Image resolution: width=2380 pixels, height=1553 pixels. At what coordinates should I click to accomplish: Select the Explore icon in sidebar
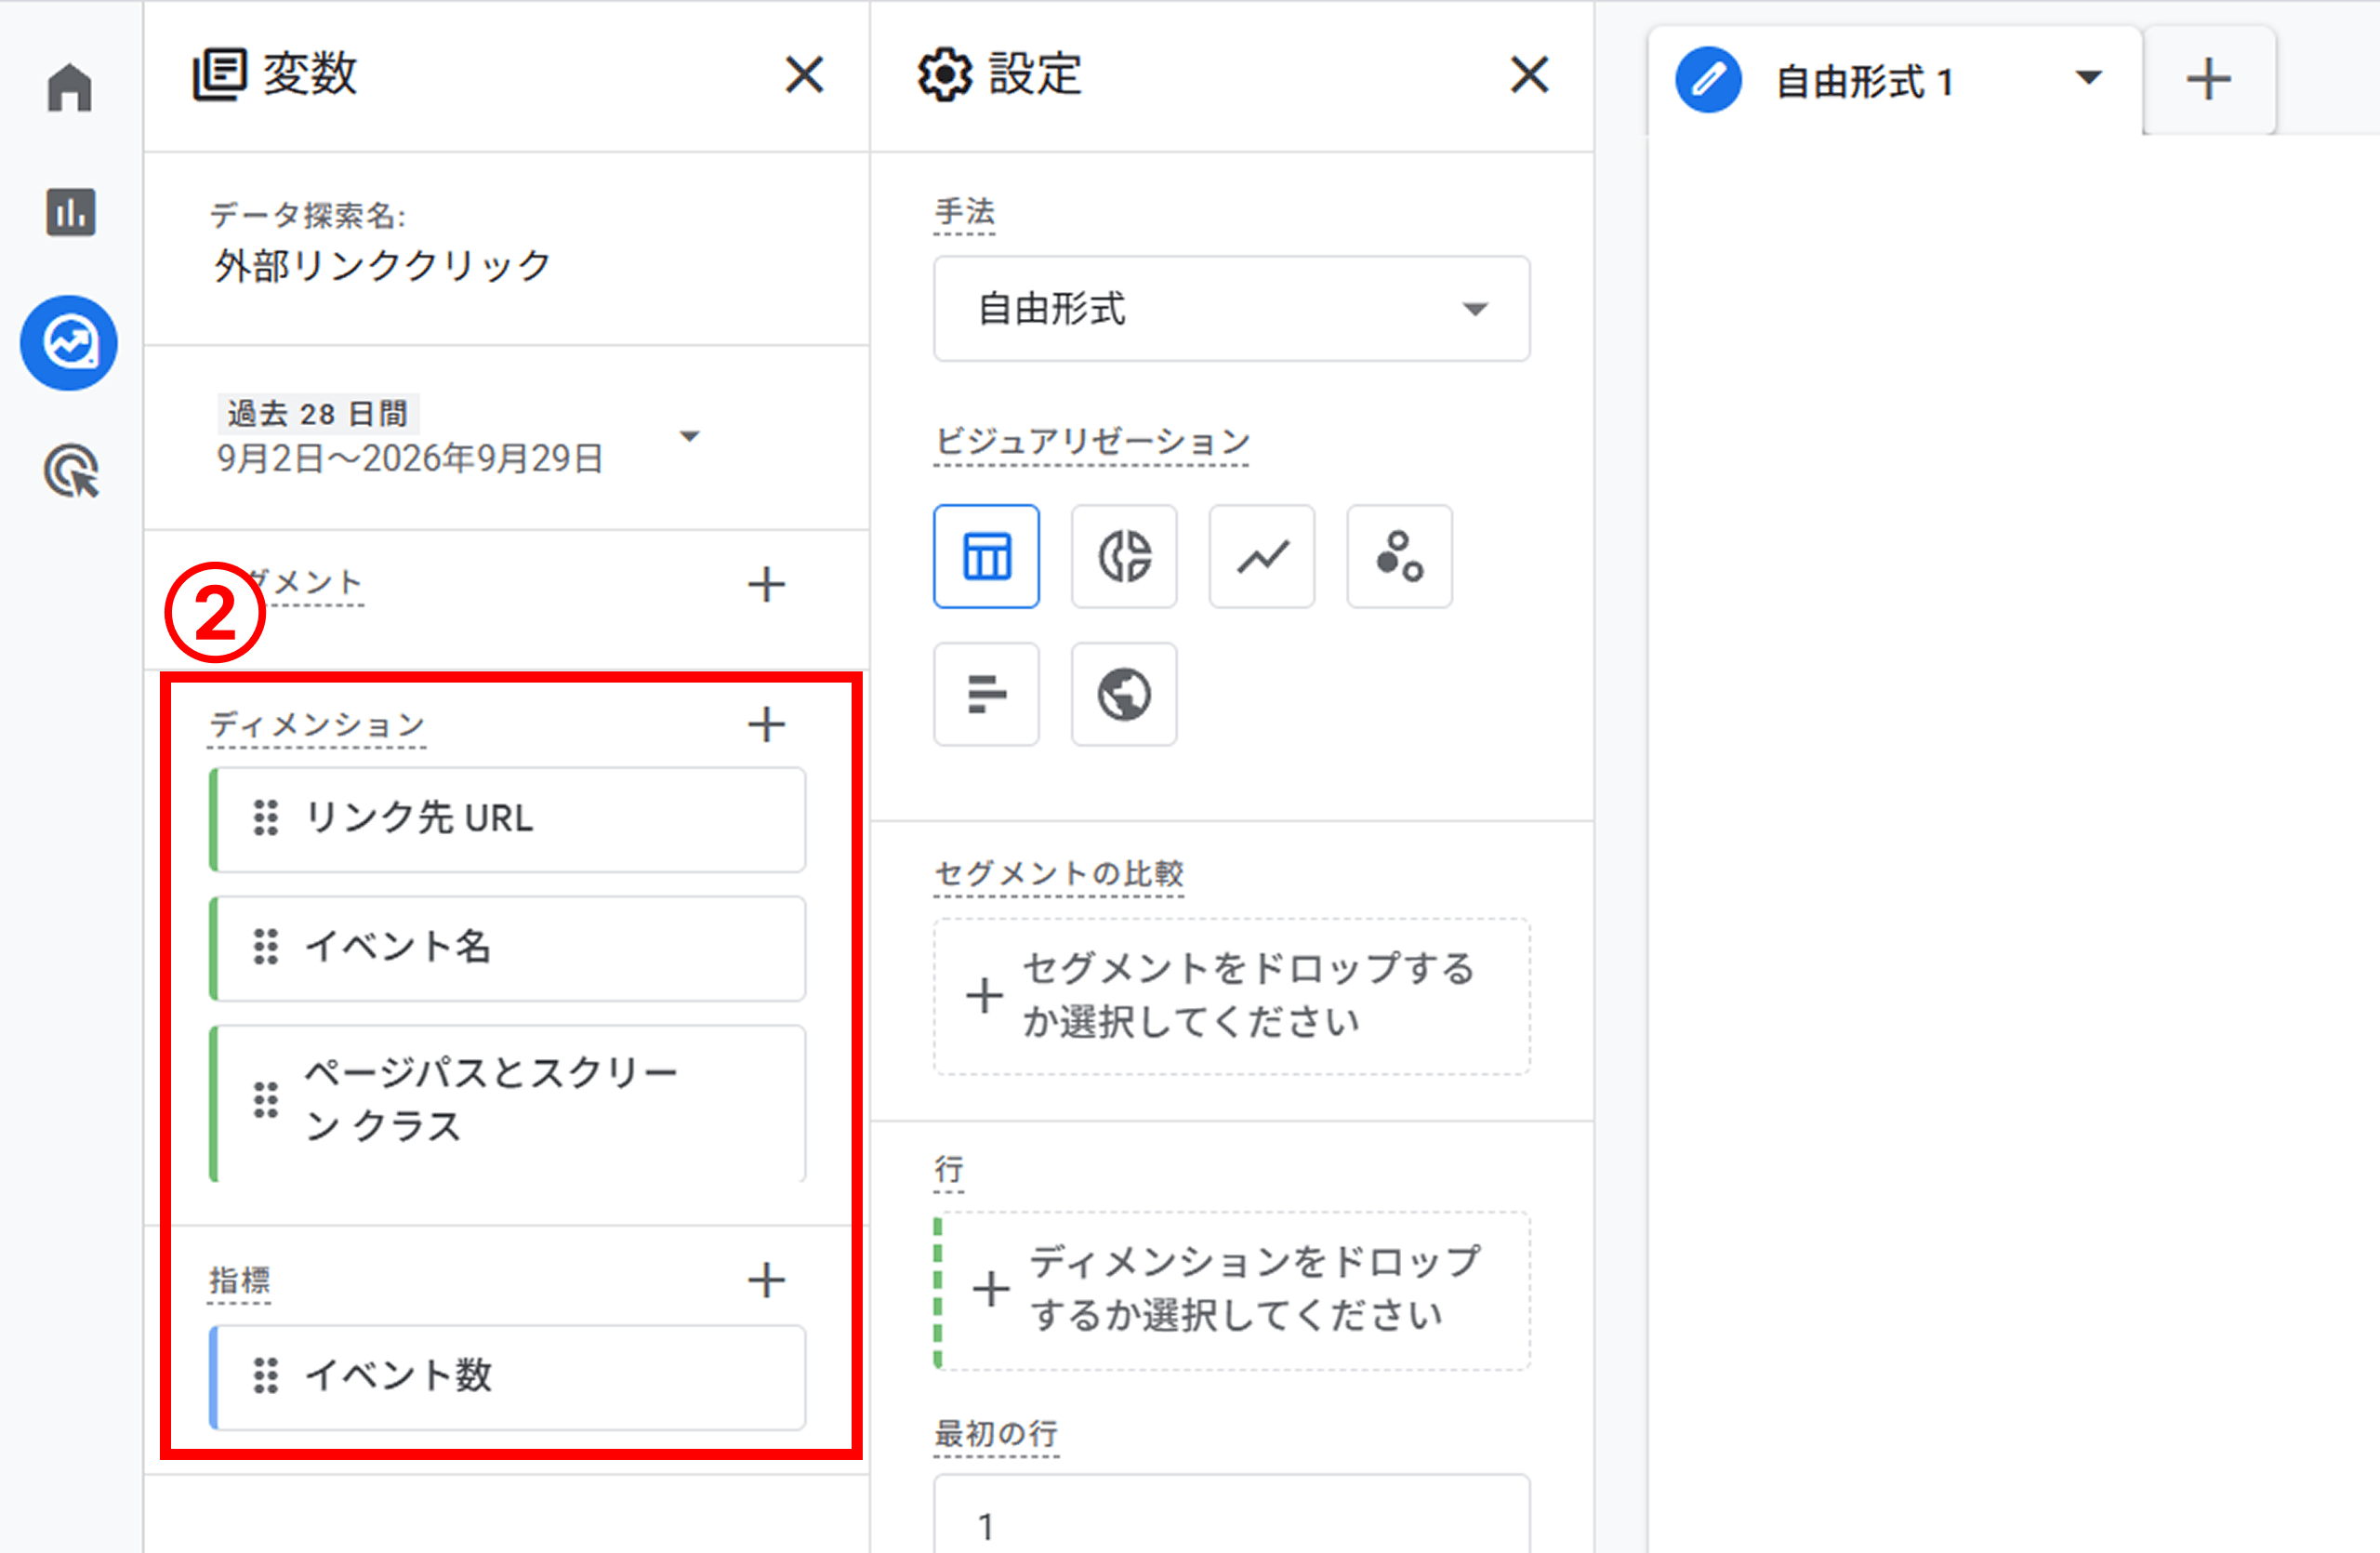pyautogui.click(x=69, y=343)
